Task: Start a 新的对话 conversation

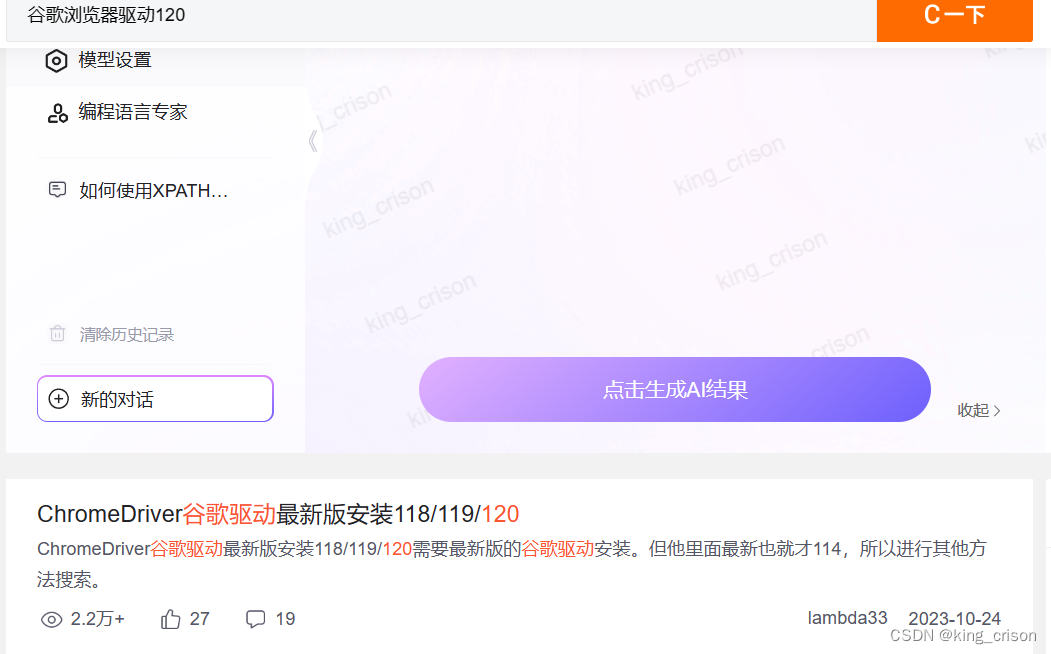Action: tap(156, 399)
